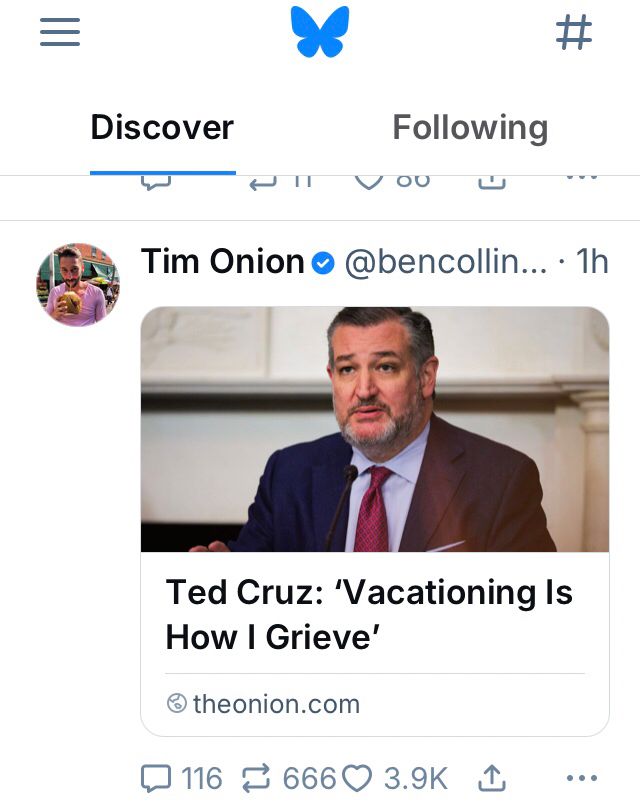The image size is (640, 812).
Task: Open more options on Tim Onion's post
Action: pyautogui.click(x=581, y=778)
